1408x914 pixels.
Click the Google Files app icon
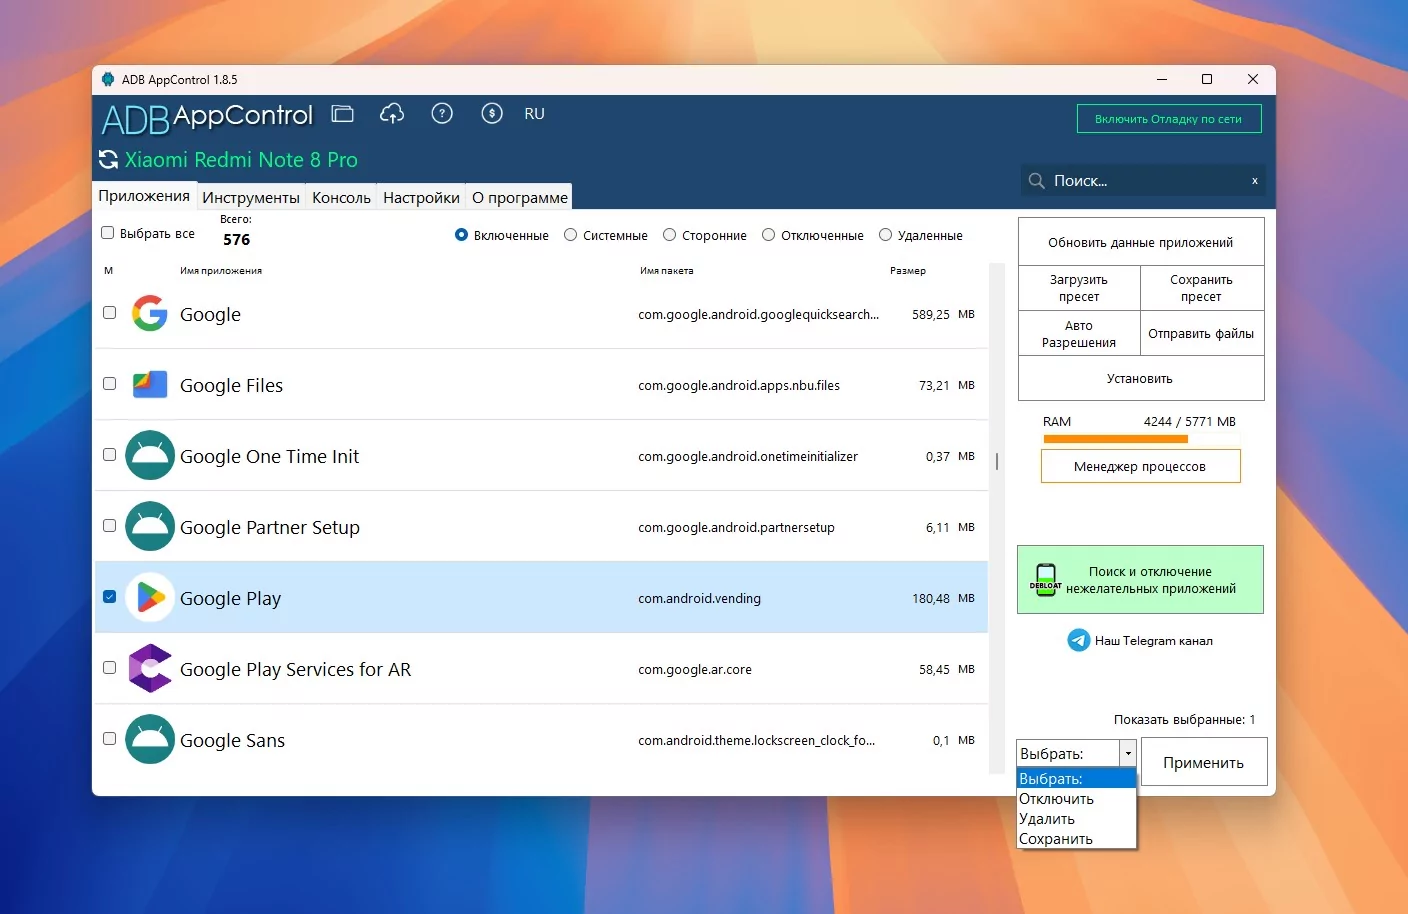click(150, 384)
